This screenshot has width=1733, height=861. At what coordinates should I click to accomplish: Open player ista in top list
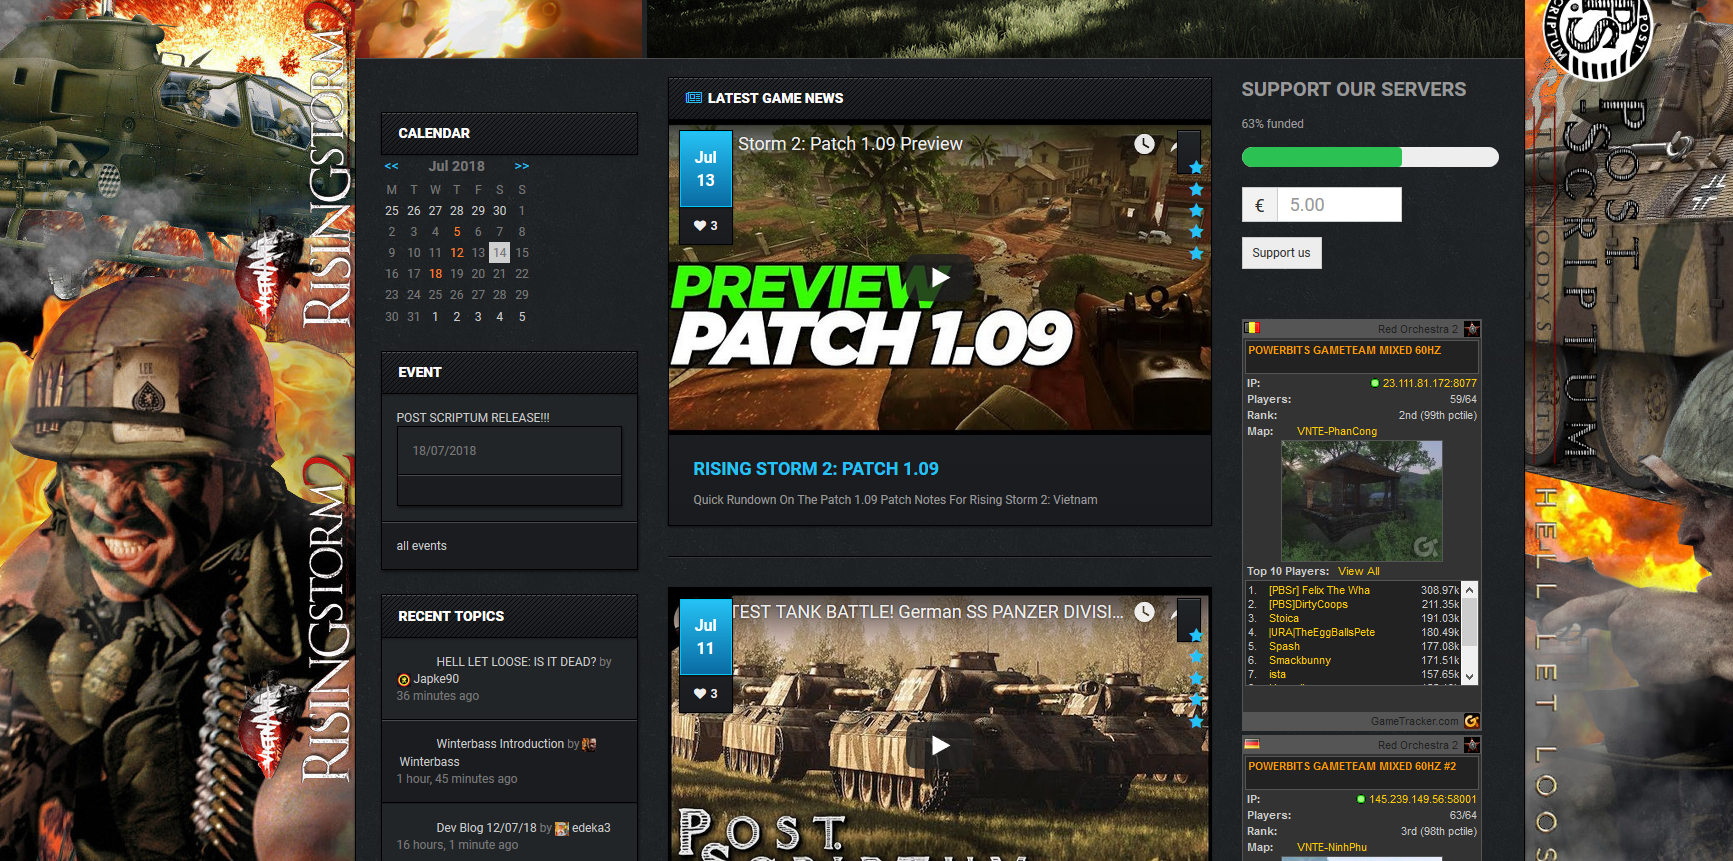[1278, 675]
